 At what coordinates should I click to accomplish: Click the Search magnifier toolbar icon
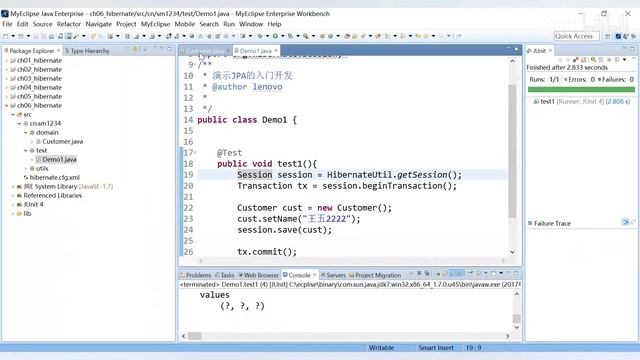tap(306, 36)
